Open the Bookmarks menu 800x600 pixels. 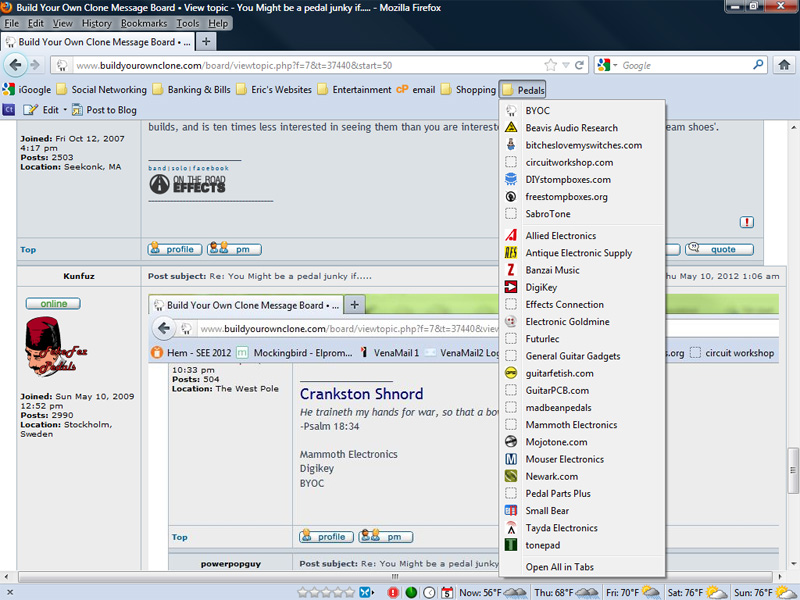[144, 23]
